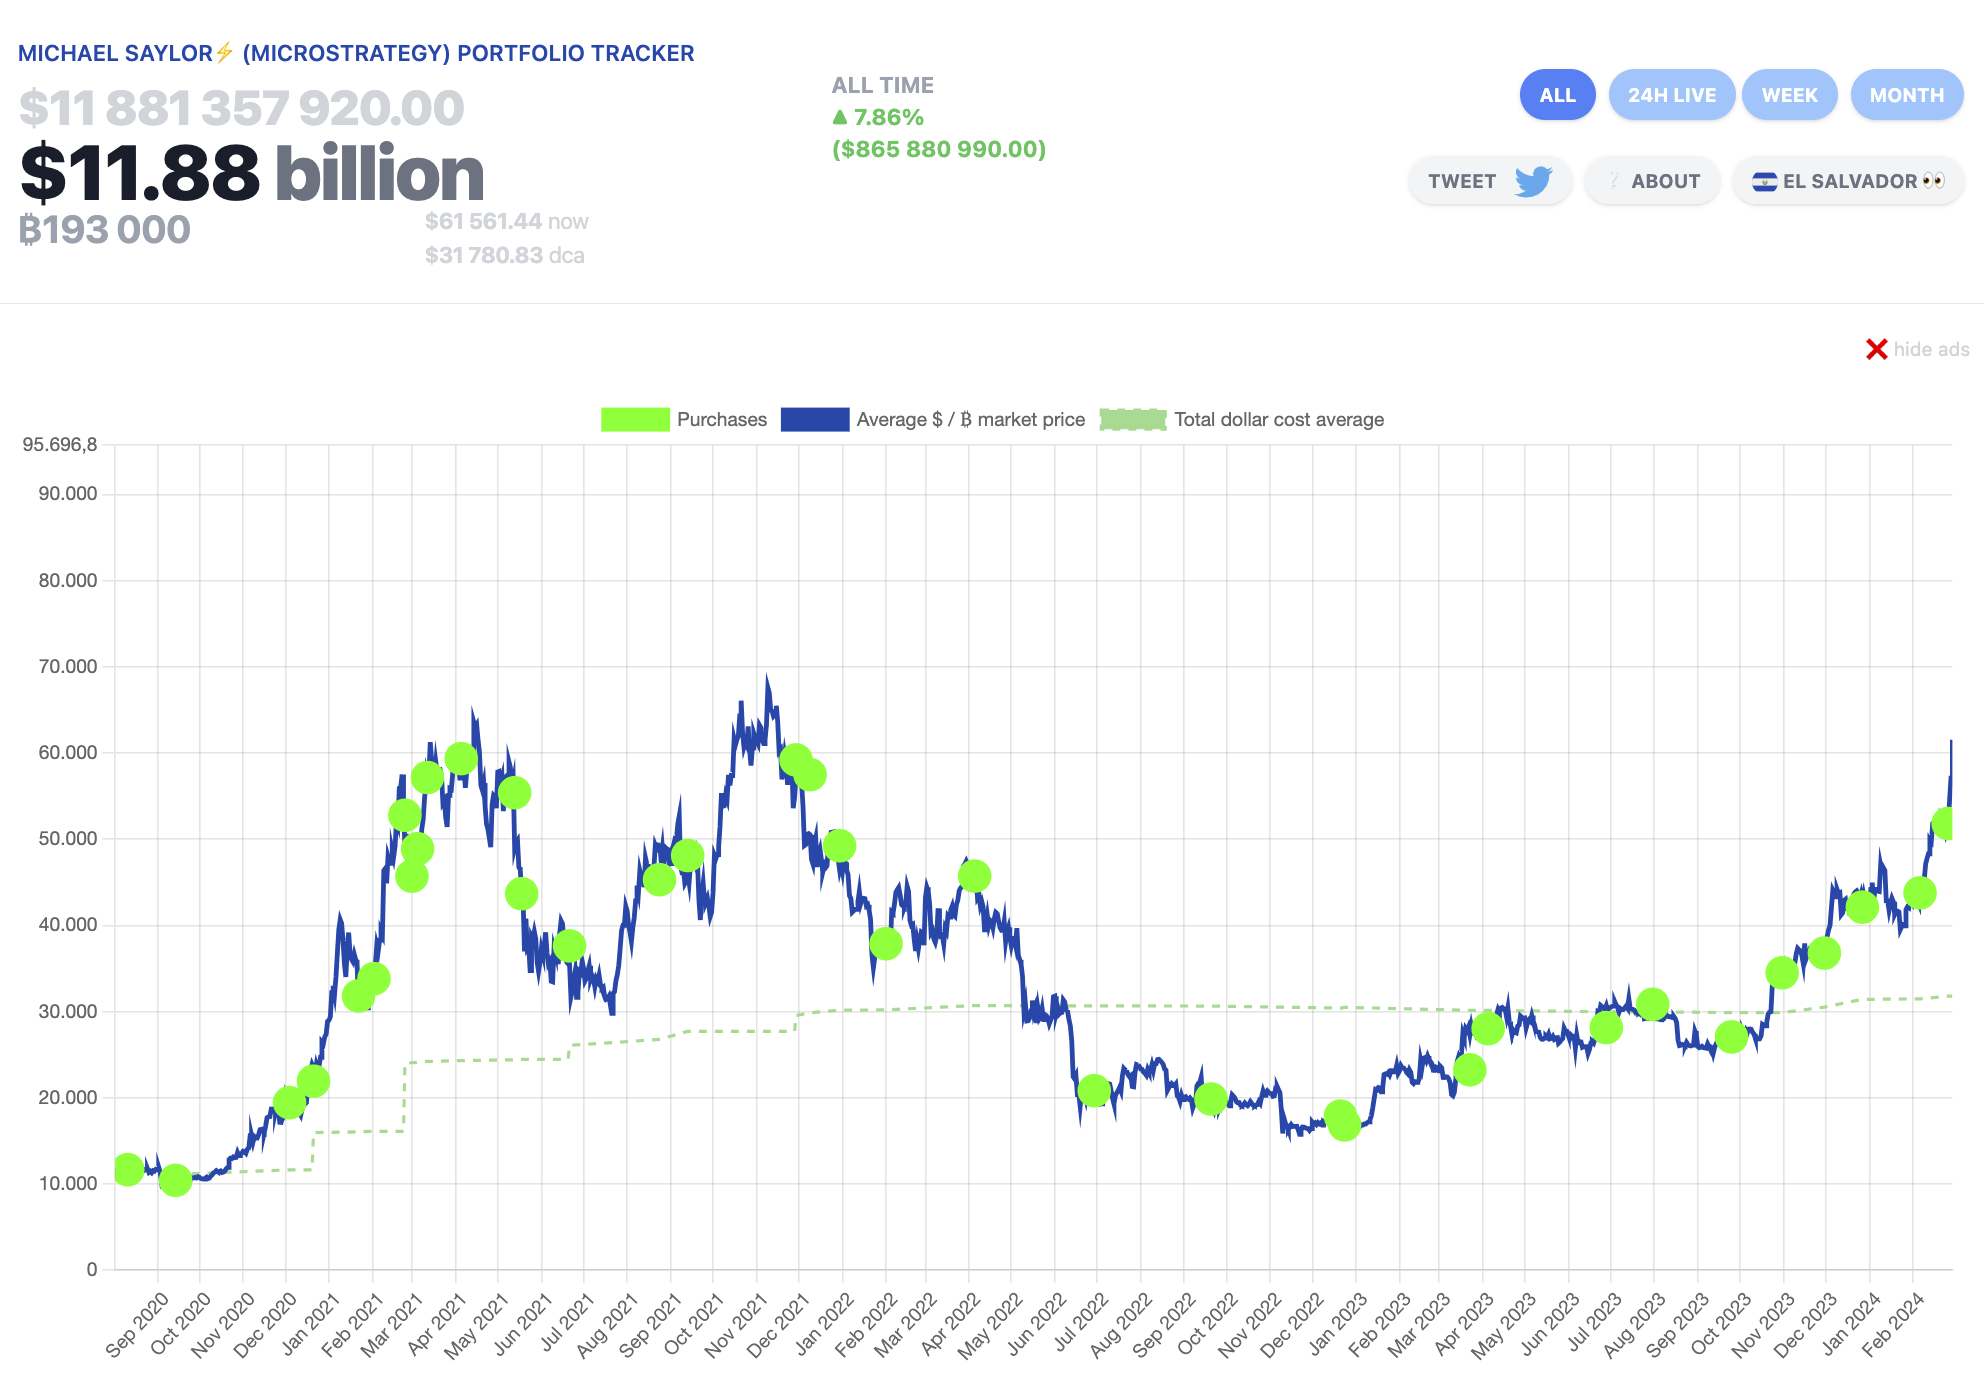This screenshot has width=1984, height=1380.
Task: Click the green Purchases color swatch
Action: point(635,420)
